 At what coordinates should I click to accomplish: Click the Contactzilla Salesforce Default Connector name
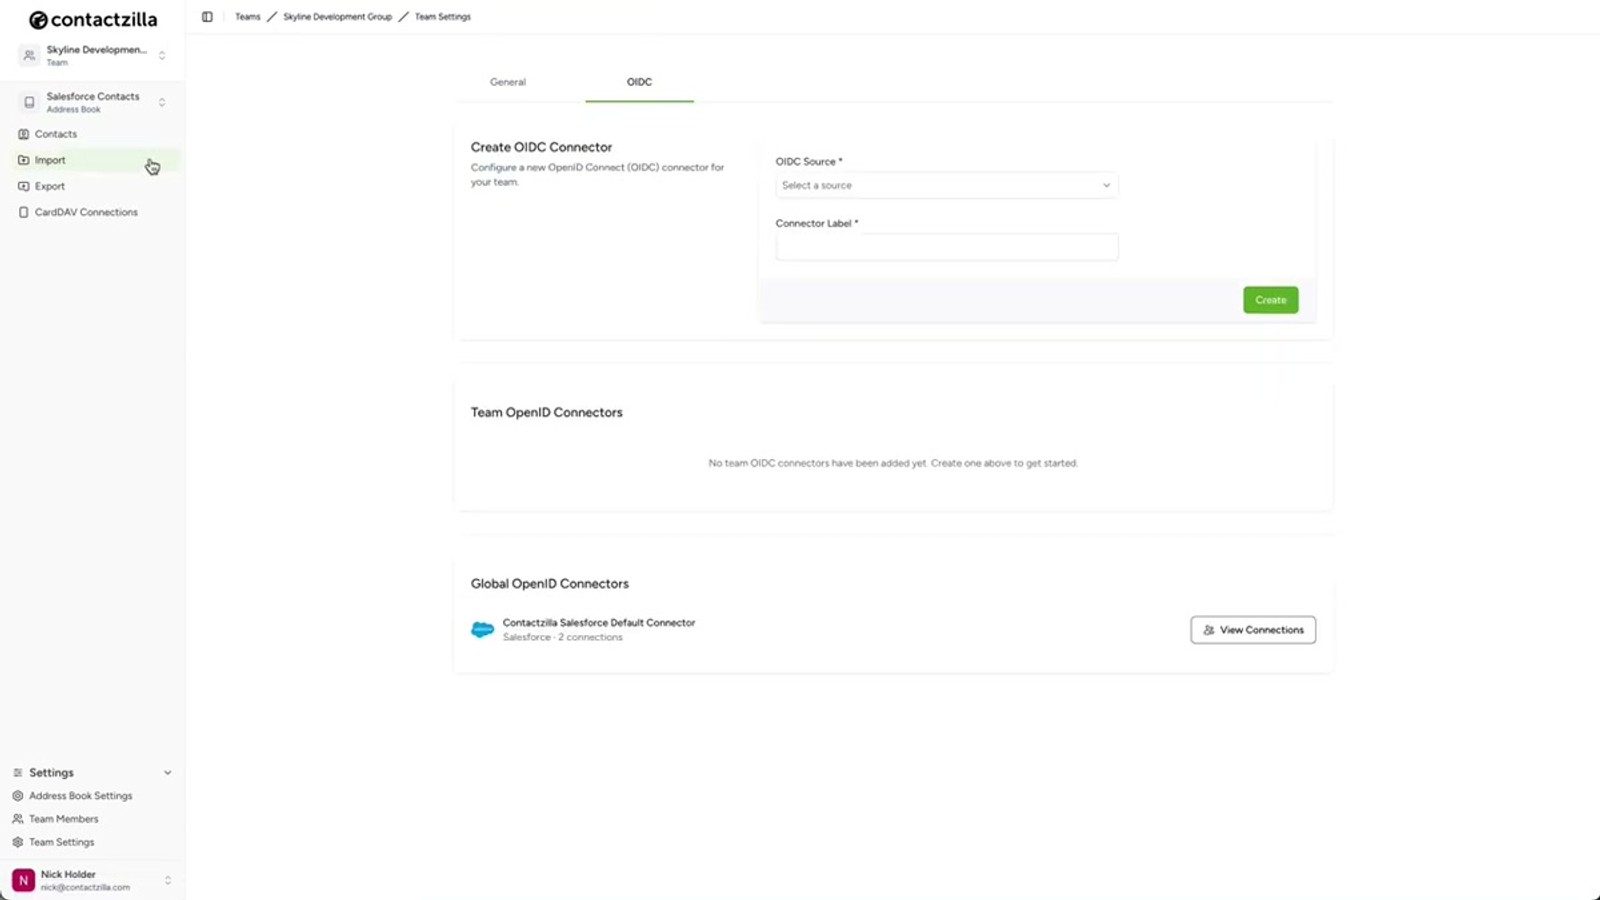[x=598, y=622]
